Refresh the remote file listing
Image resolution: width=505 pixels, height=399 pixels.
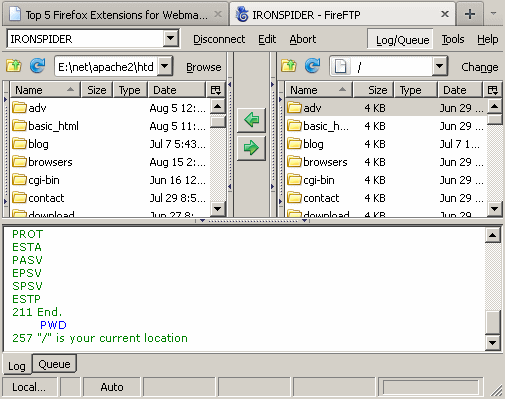tap(312, 66)
